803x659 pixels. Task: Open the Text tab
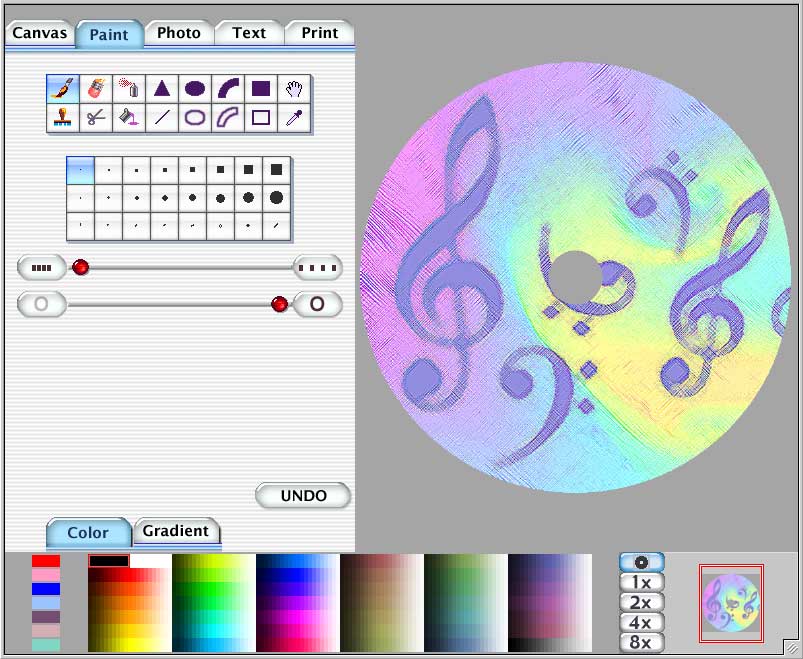249,33
